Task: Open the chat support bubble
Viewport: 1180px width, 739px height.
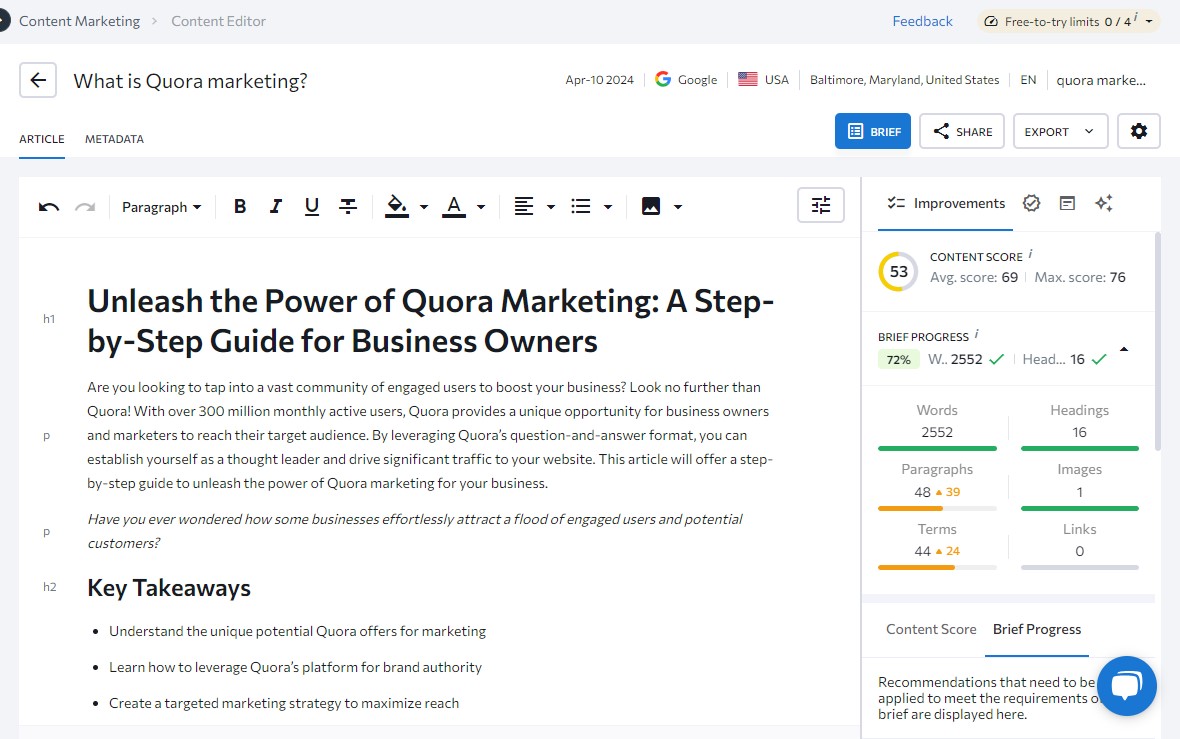Action: (1127, 686)
